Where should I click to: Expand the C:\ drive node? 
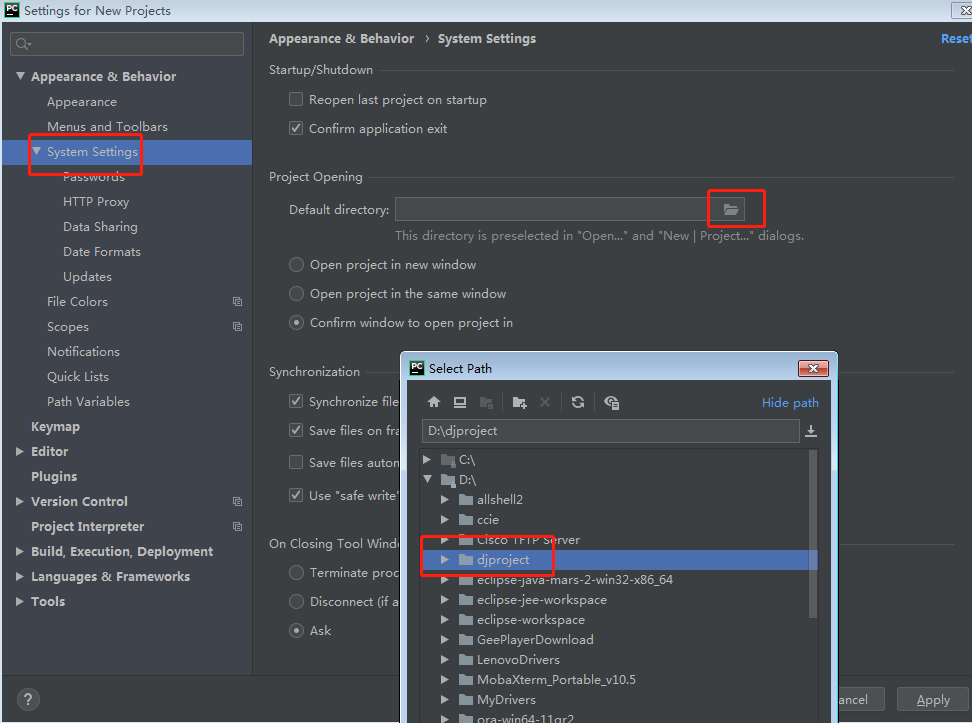[426, 459]
